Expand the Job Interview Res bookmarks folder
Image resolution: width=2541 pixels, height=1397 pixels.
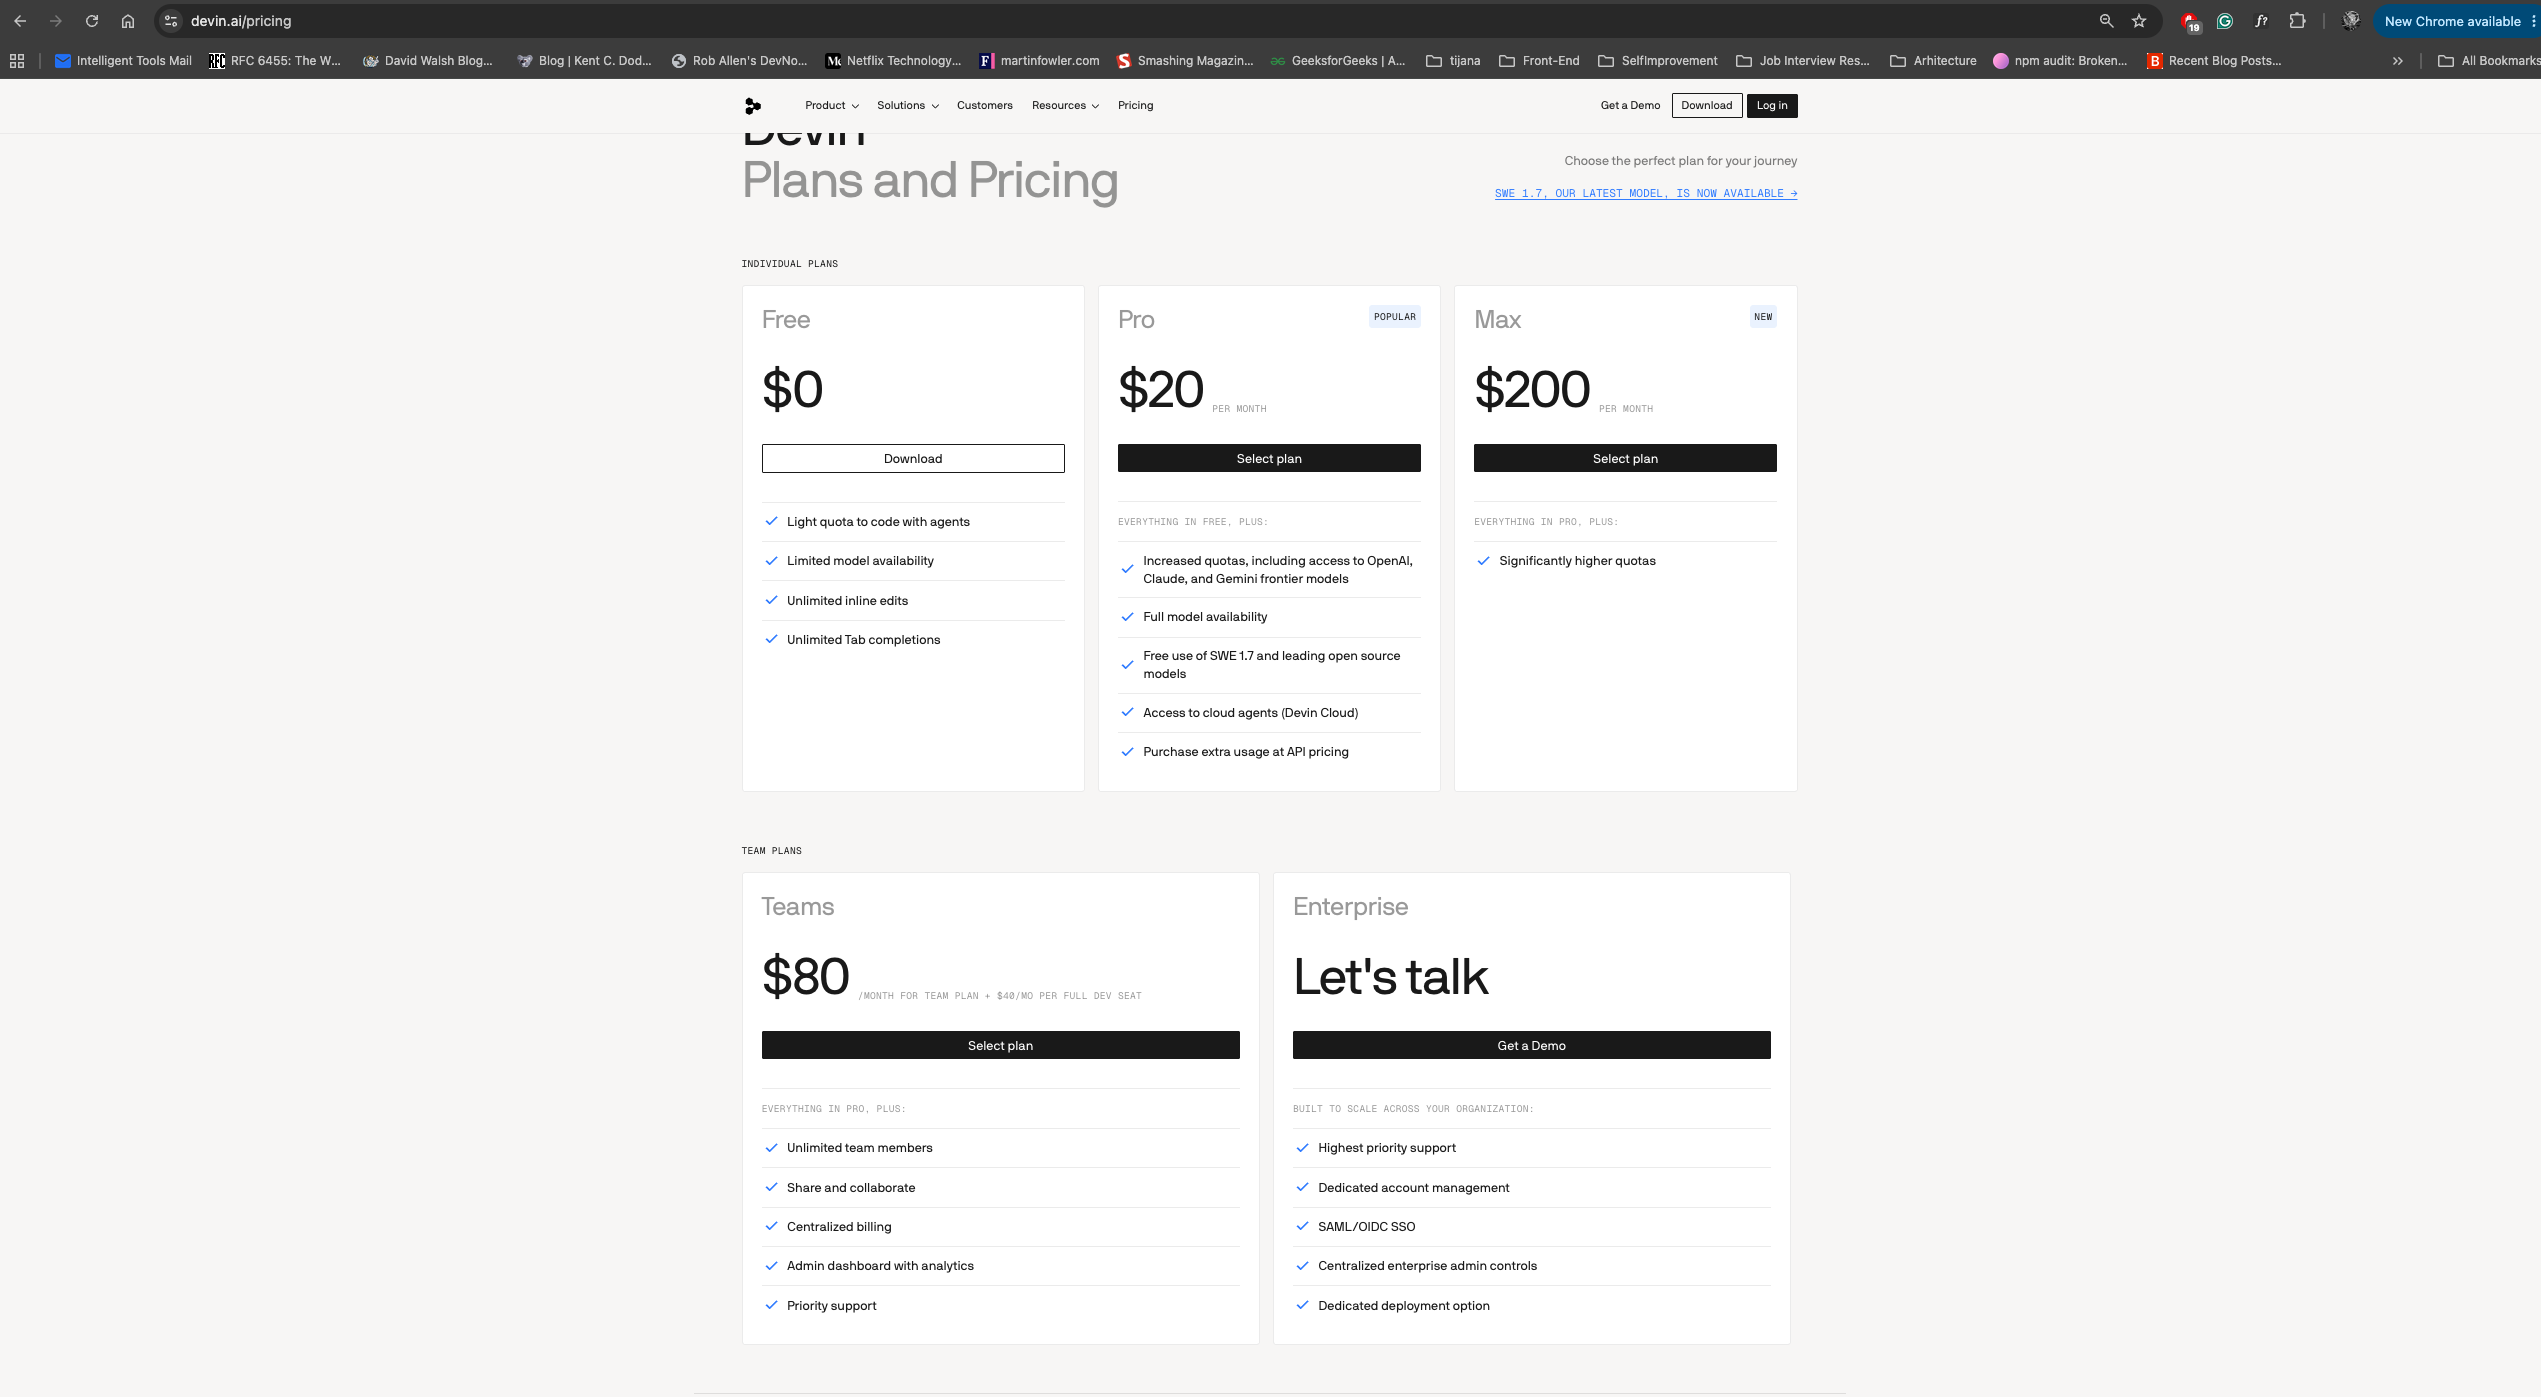(x=1803, y=61)
